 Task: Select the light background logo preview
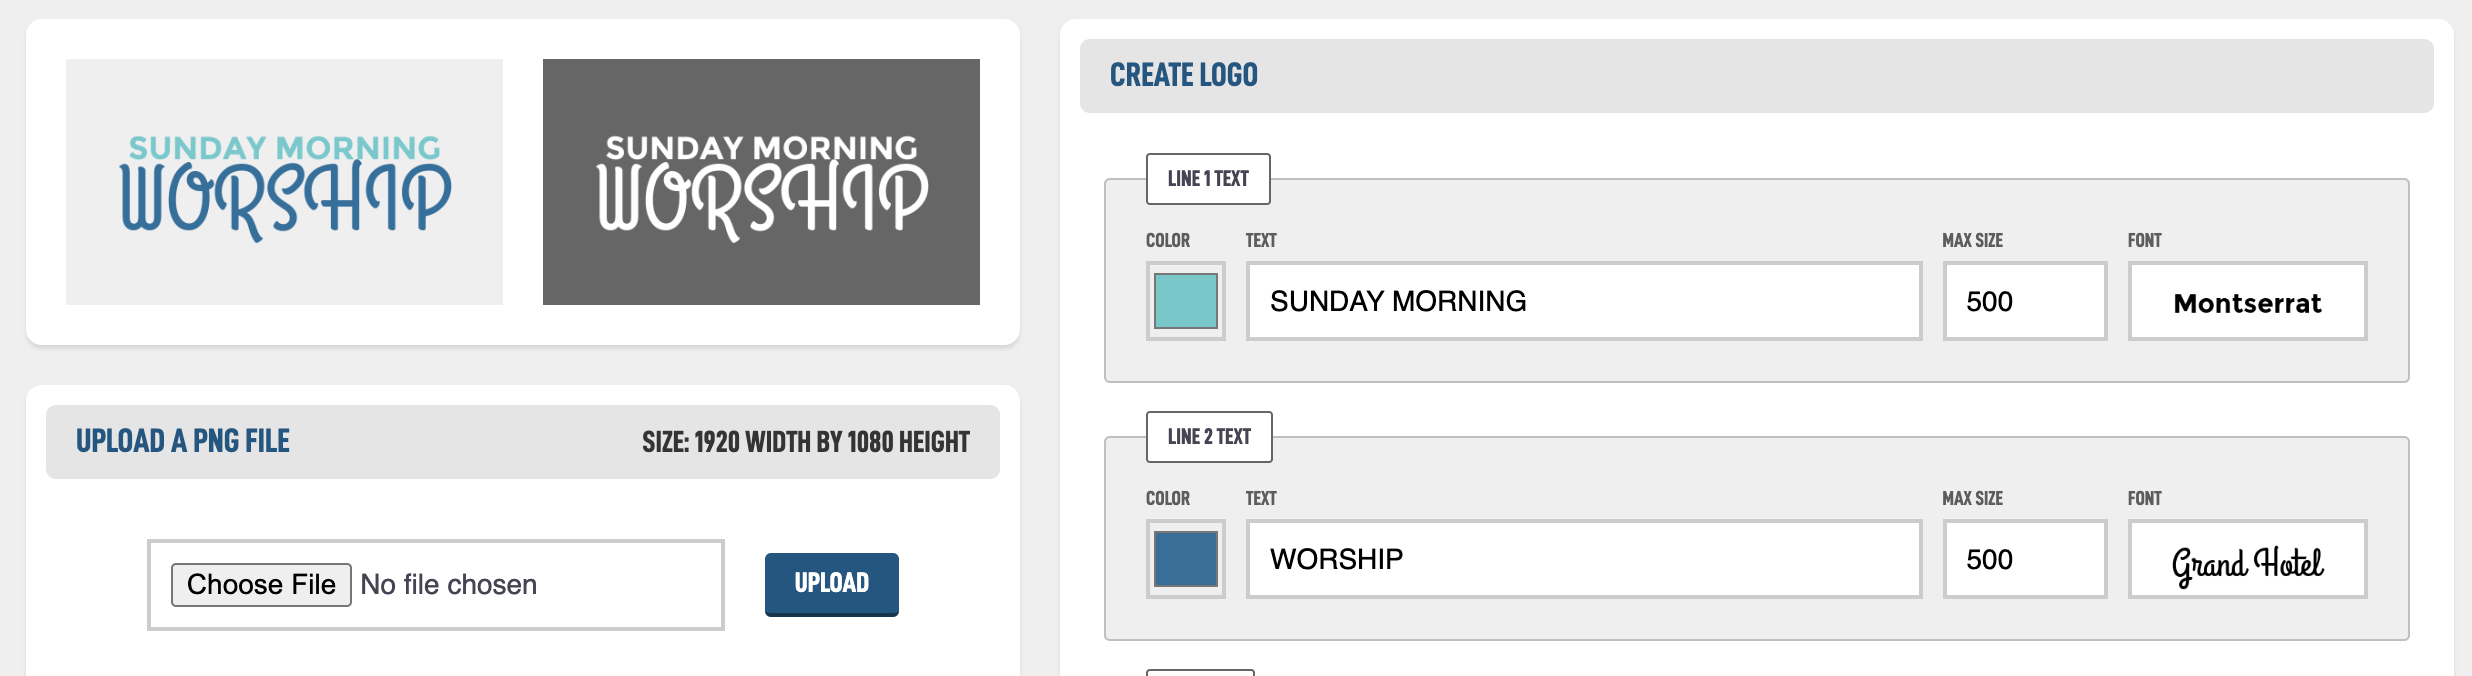tap(284, 182)
